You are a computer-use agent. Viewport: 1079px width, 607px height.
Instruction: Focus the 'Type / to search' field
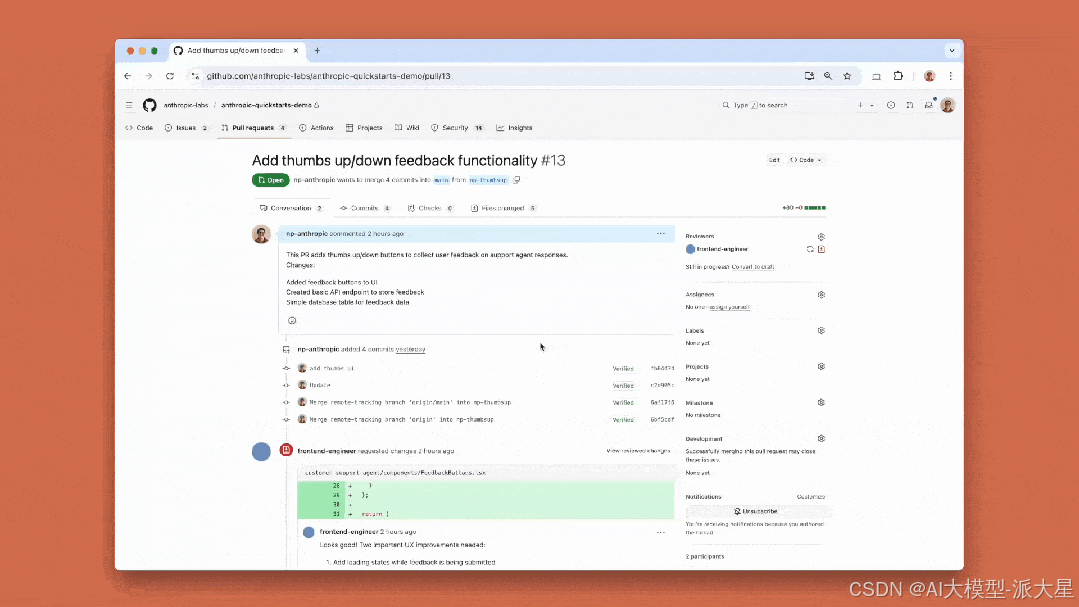click(x=784, y=105)
